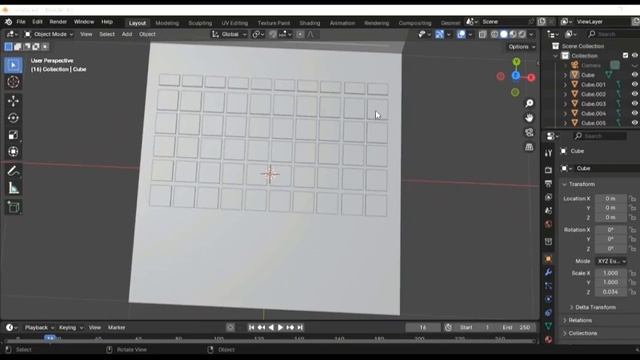Open the Material properties tab
The width and height of the screenshot is (640, 360).
pyautogui.click(x=548, y=340)
